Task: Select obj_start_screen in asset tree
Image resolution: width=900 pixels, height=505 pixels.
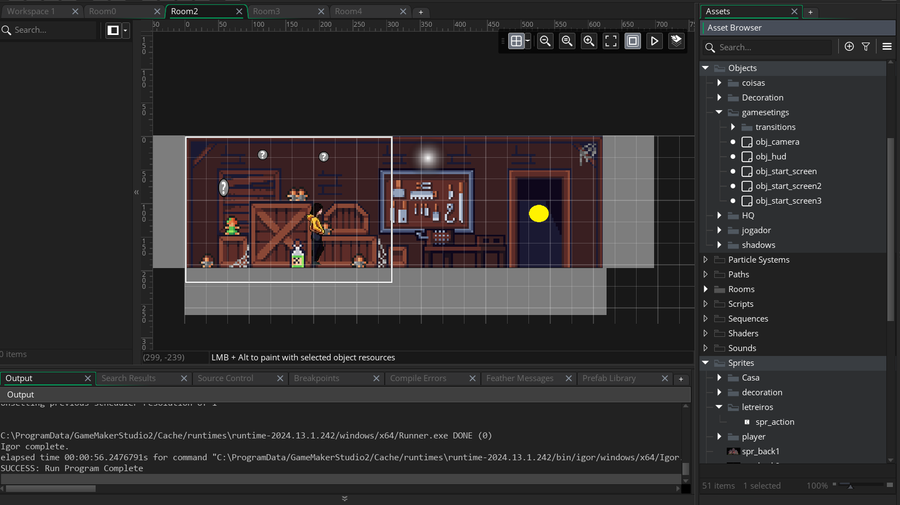Action: pyautogui.click(x=786, y=171)
